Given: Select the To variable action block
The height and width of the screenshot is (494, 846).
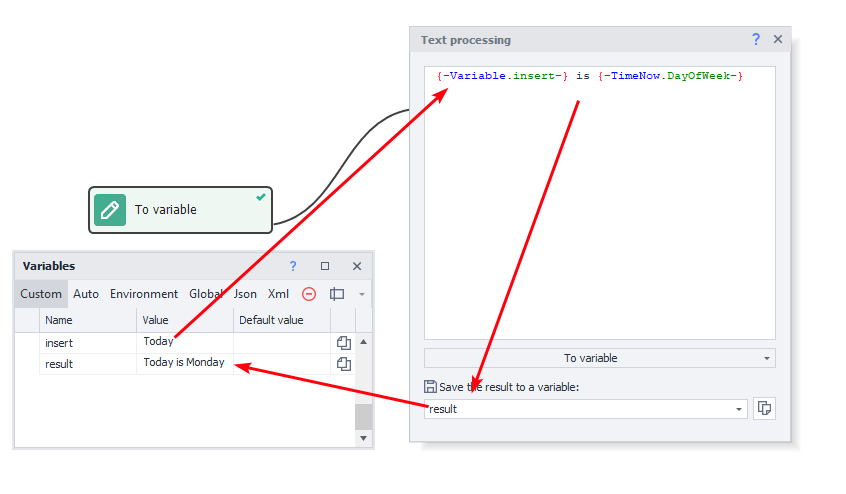Looking at the screenshot, I should [x=180, y=210].
